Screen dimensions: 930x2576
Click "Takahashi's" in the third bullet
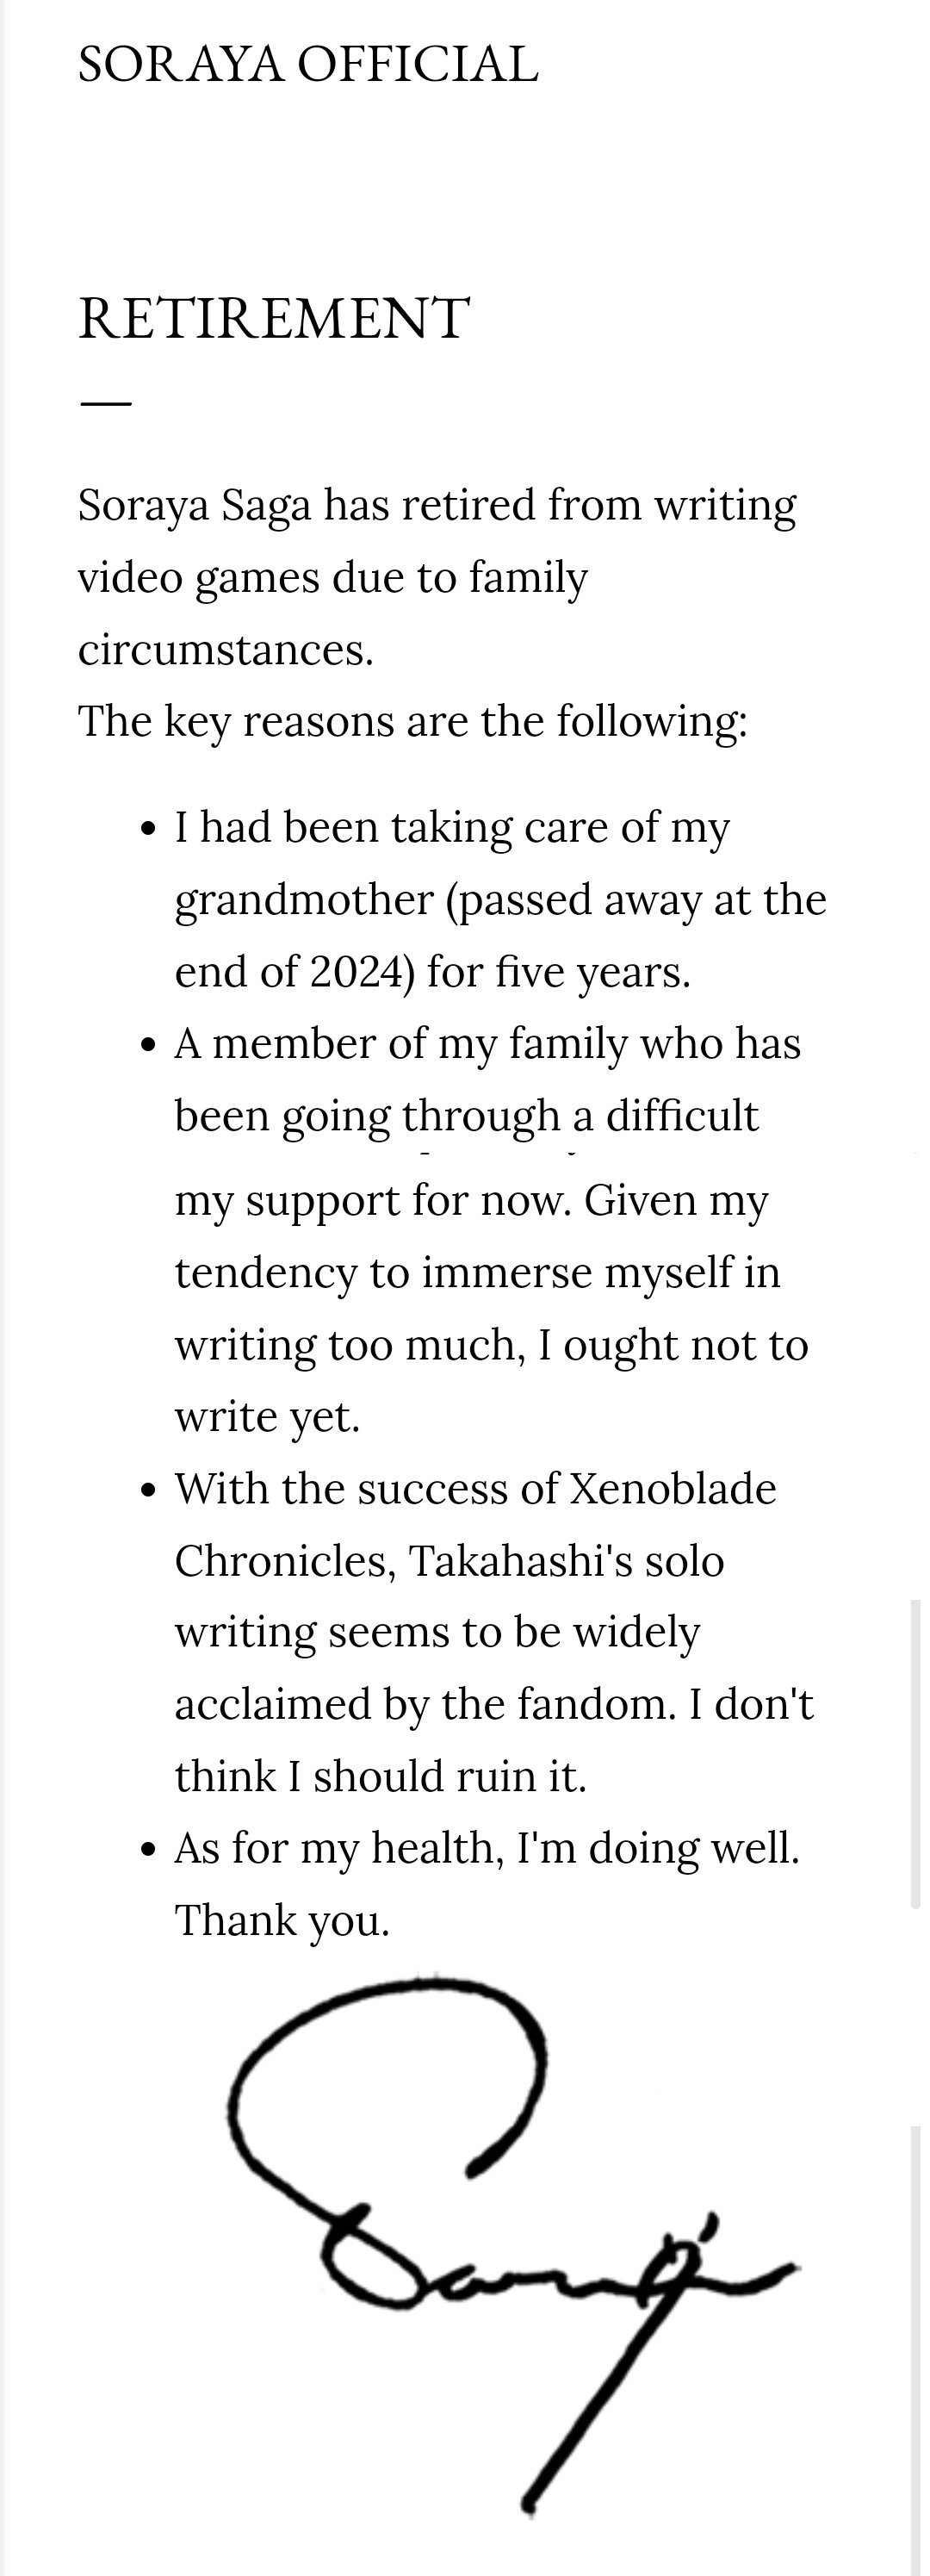520,1561
